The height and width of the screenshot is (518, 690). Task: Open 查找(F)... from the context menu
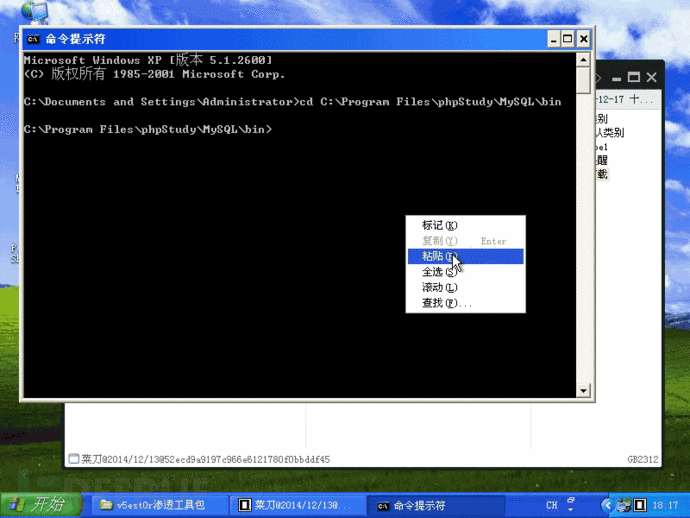pyautogui.click(x=466, y=303)
